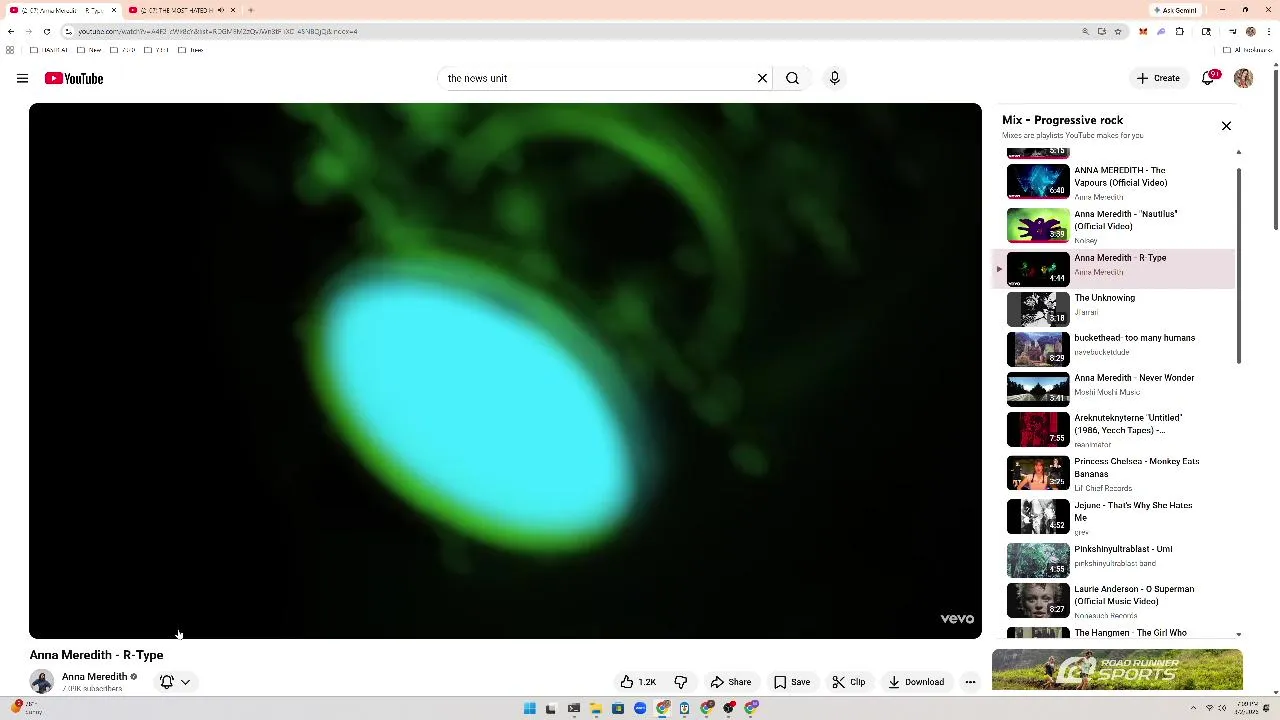The height and width of the screenshot is (720, 1280).
Task: Open the Road Runner Sports ad banner
Action: 1117,669
